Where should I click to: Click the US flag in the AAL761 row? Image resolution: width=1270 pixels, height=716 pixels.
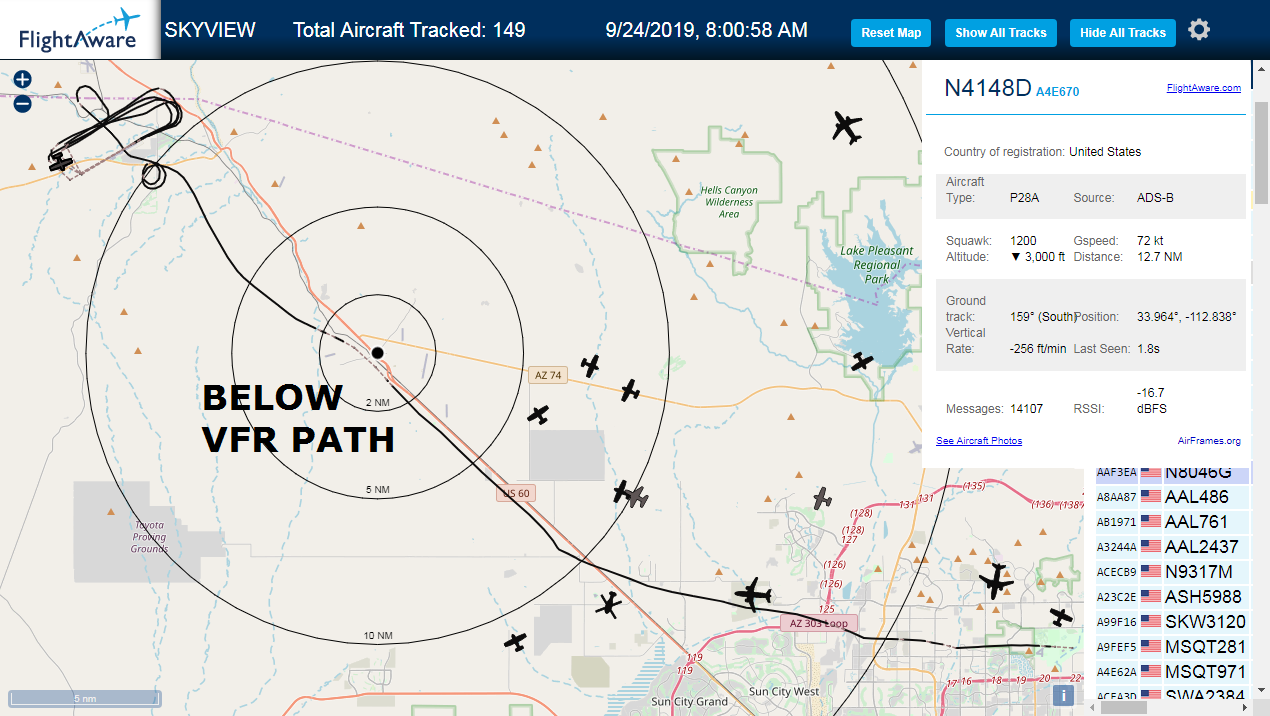[x=1151, y=522]
